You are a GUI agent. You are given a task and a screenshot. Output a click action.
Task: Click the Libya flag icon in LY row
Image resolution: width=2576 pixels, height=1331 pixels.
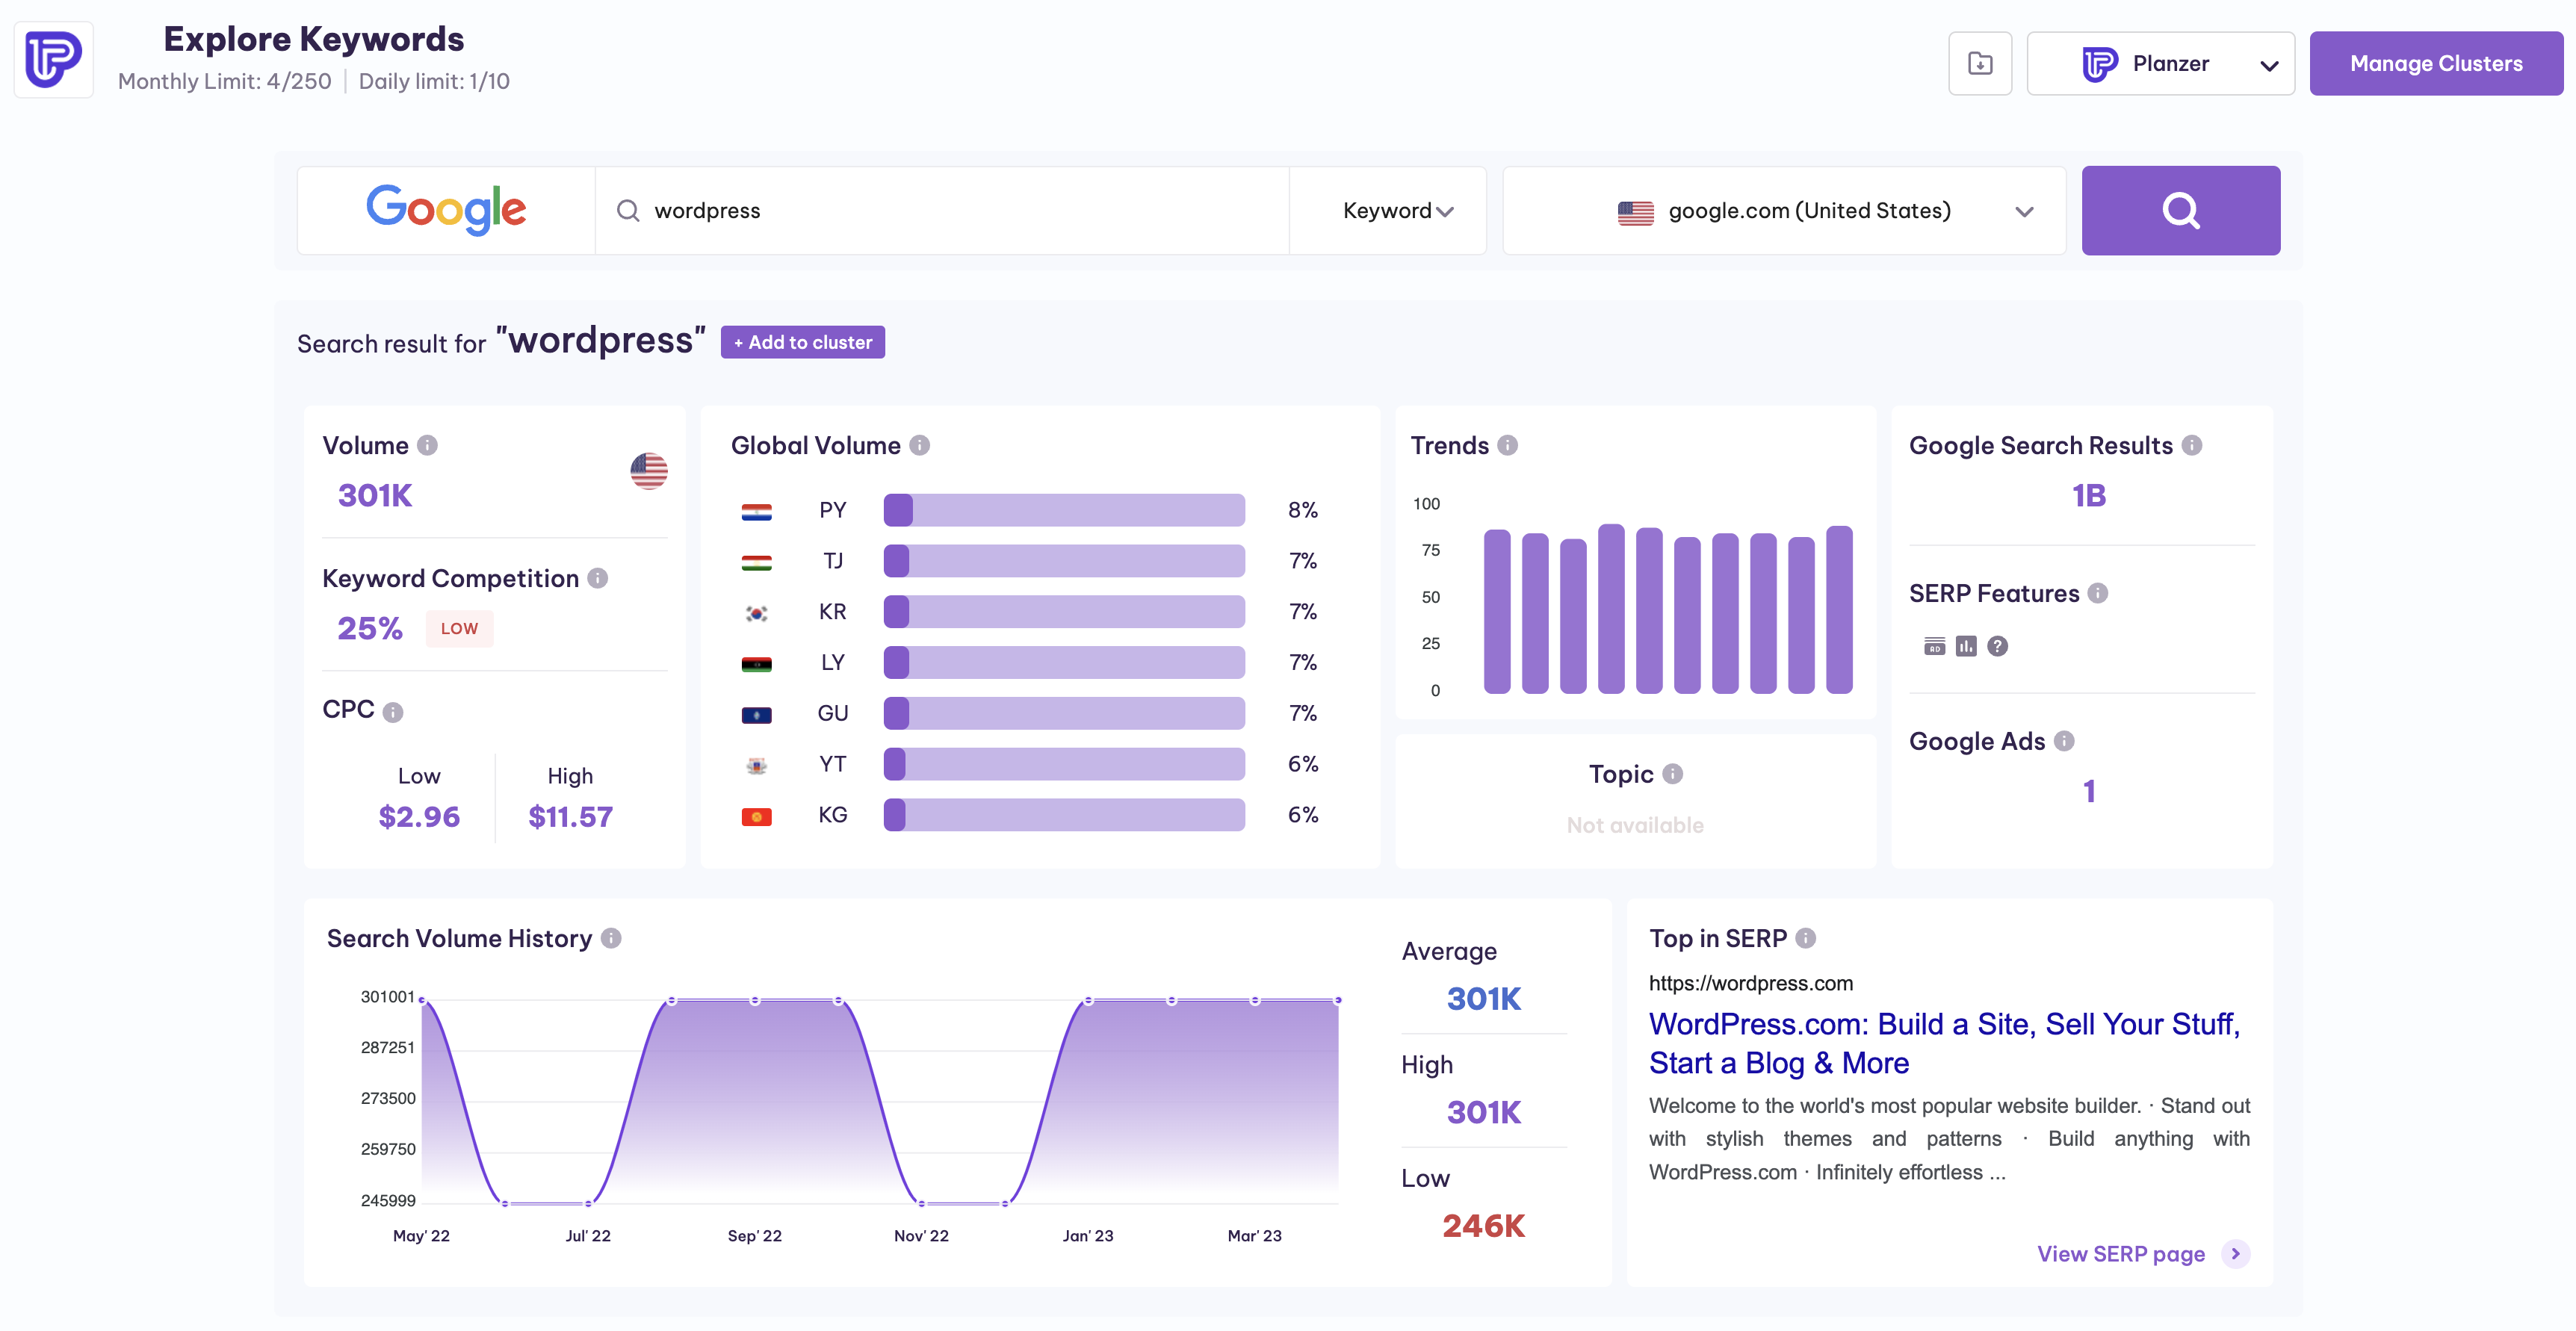tap(756, 664)
